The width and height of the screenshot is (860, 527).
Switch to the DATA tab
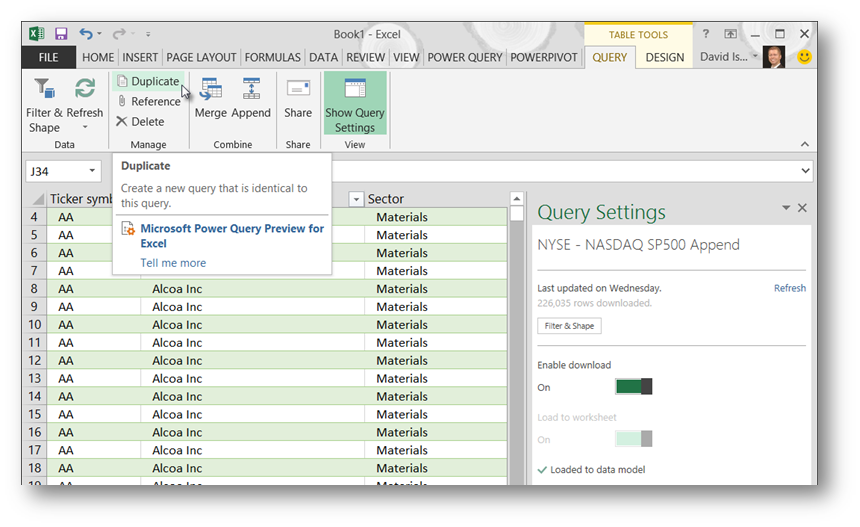(x=324, y=57)
